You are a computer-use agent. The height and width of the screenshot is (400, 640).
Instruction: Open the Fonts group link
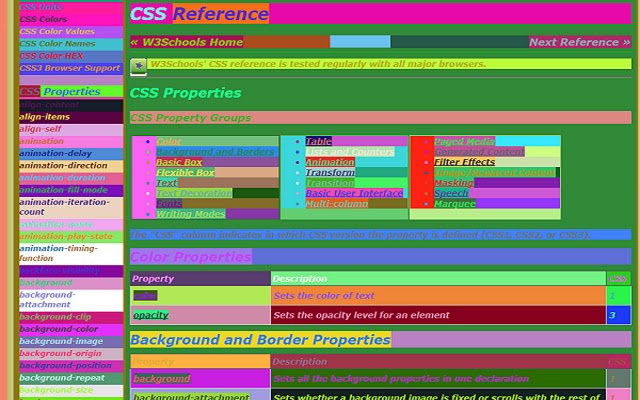[x=169, y=203]
